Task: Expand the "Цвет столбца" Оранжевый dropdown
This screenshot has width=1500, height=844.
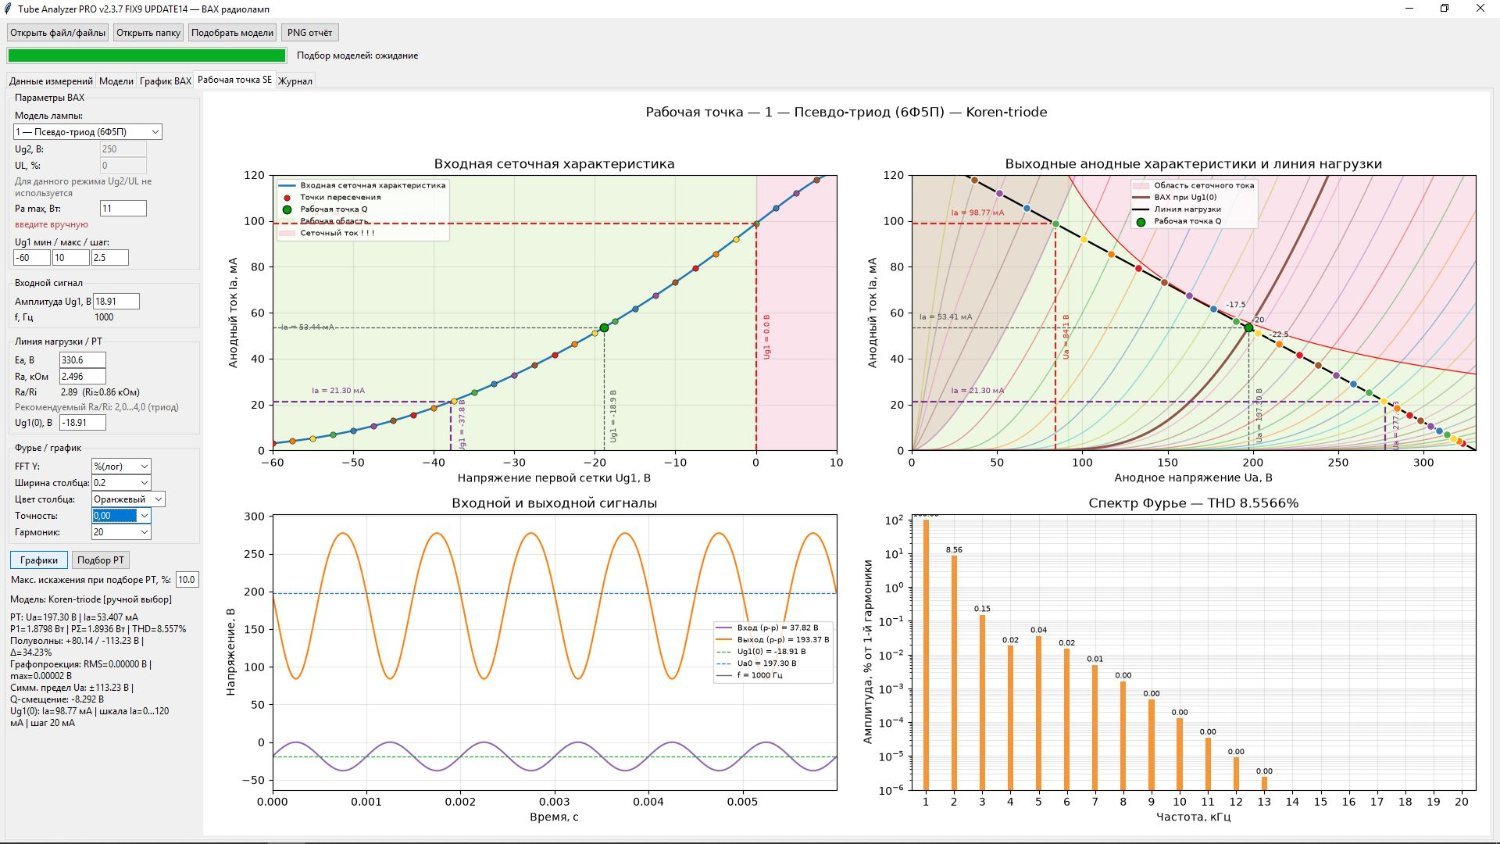Action: coord(128,499)
